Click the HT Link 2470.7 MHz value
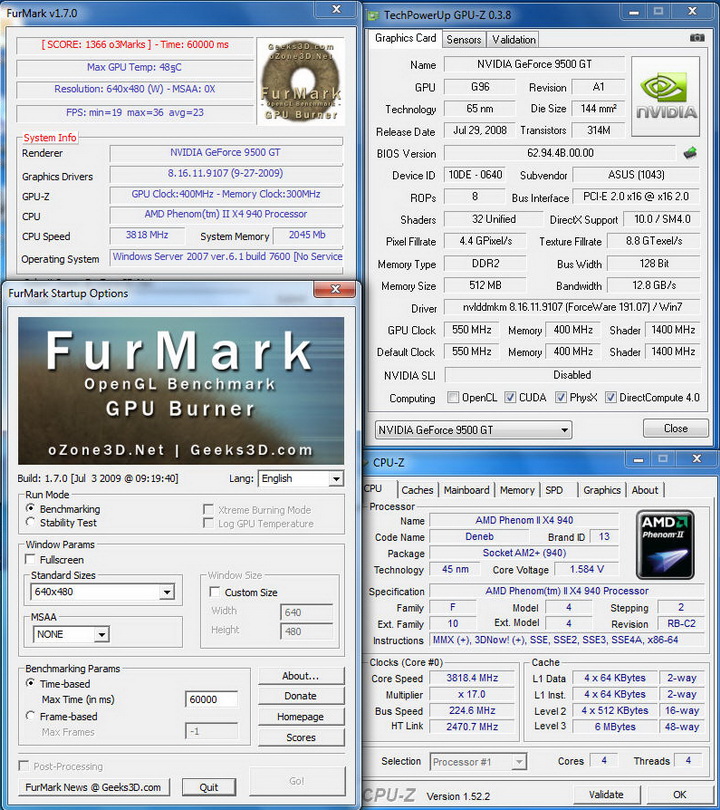Screen dimensions: 720x810 click(473, 726)
